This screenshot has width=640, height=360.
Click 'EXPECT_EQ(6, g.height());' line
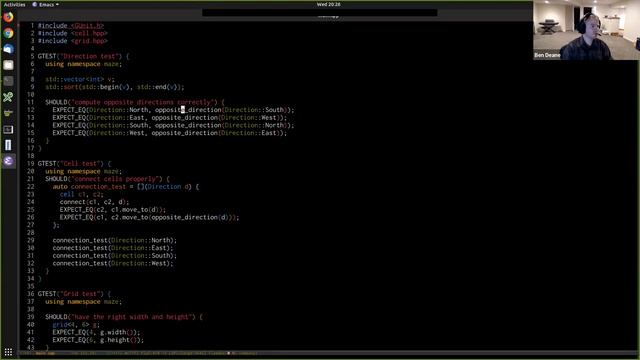[x=98, y=340]
